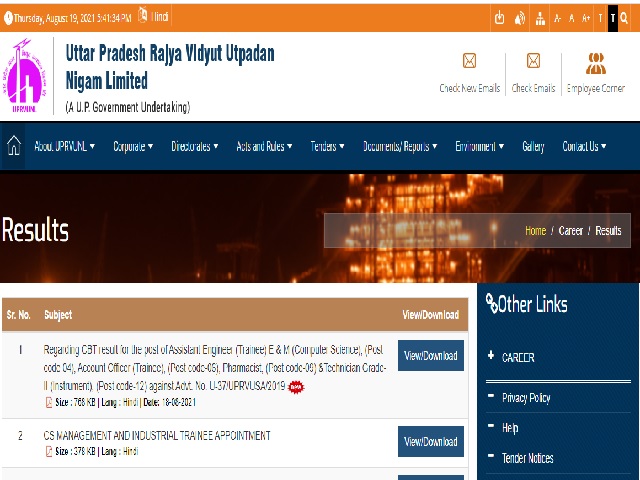The height and width of the screenshot is (480, 640).
Task: Select the light theme T button
Action: (600, 18)
